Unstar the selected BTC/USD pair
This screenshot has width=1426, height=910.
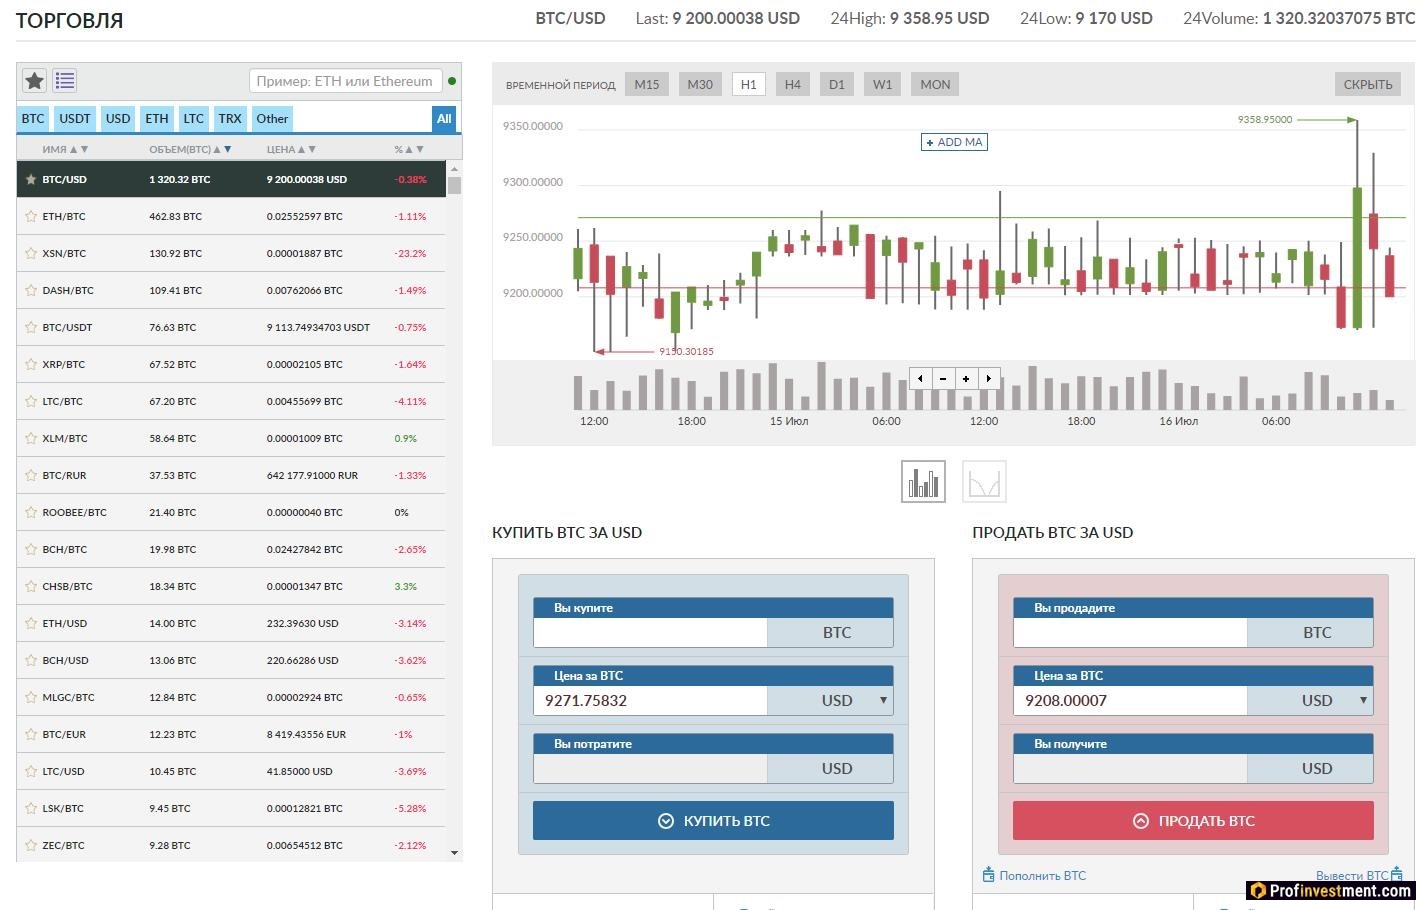[31, 179]
